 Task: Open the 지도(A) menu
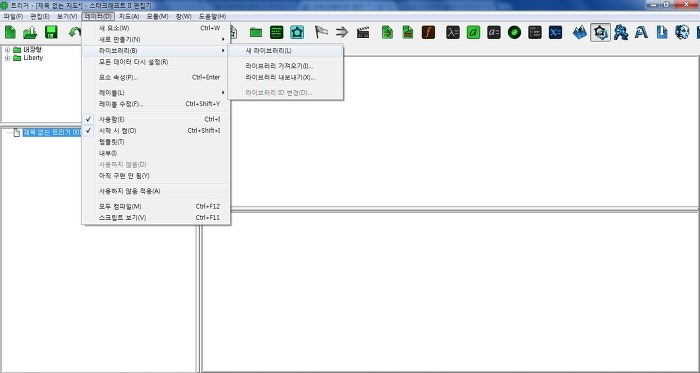click(129, 17)
